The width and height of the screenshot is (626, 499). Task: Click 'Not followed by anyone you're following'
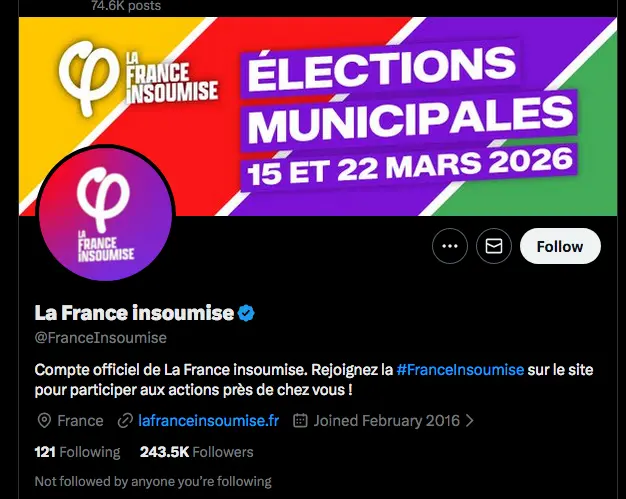click(153, 482)
